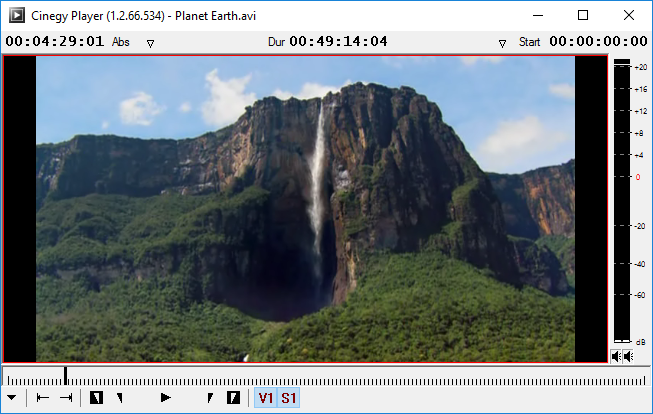Click the Start label
Screen dimensions: 653x414
point(529,42)
